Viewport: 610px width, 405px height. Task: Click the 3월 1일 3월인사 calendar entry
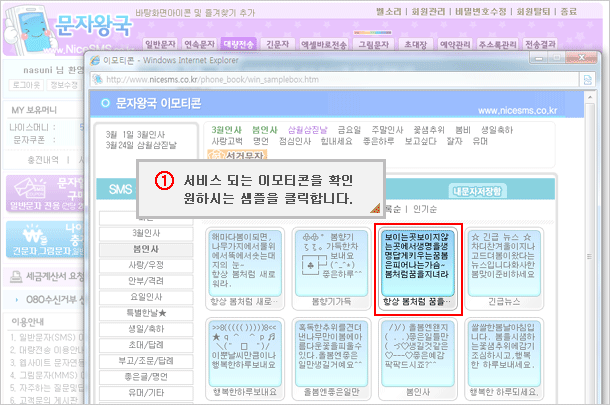point(135,135)
